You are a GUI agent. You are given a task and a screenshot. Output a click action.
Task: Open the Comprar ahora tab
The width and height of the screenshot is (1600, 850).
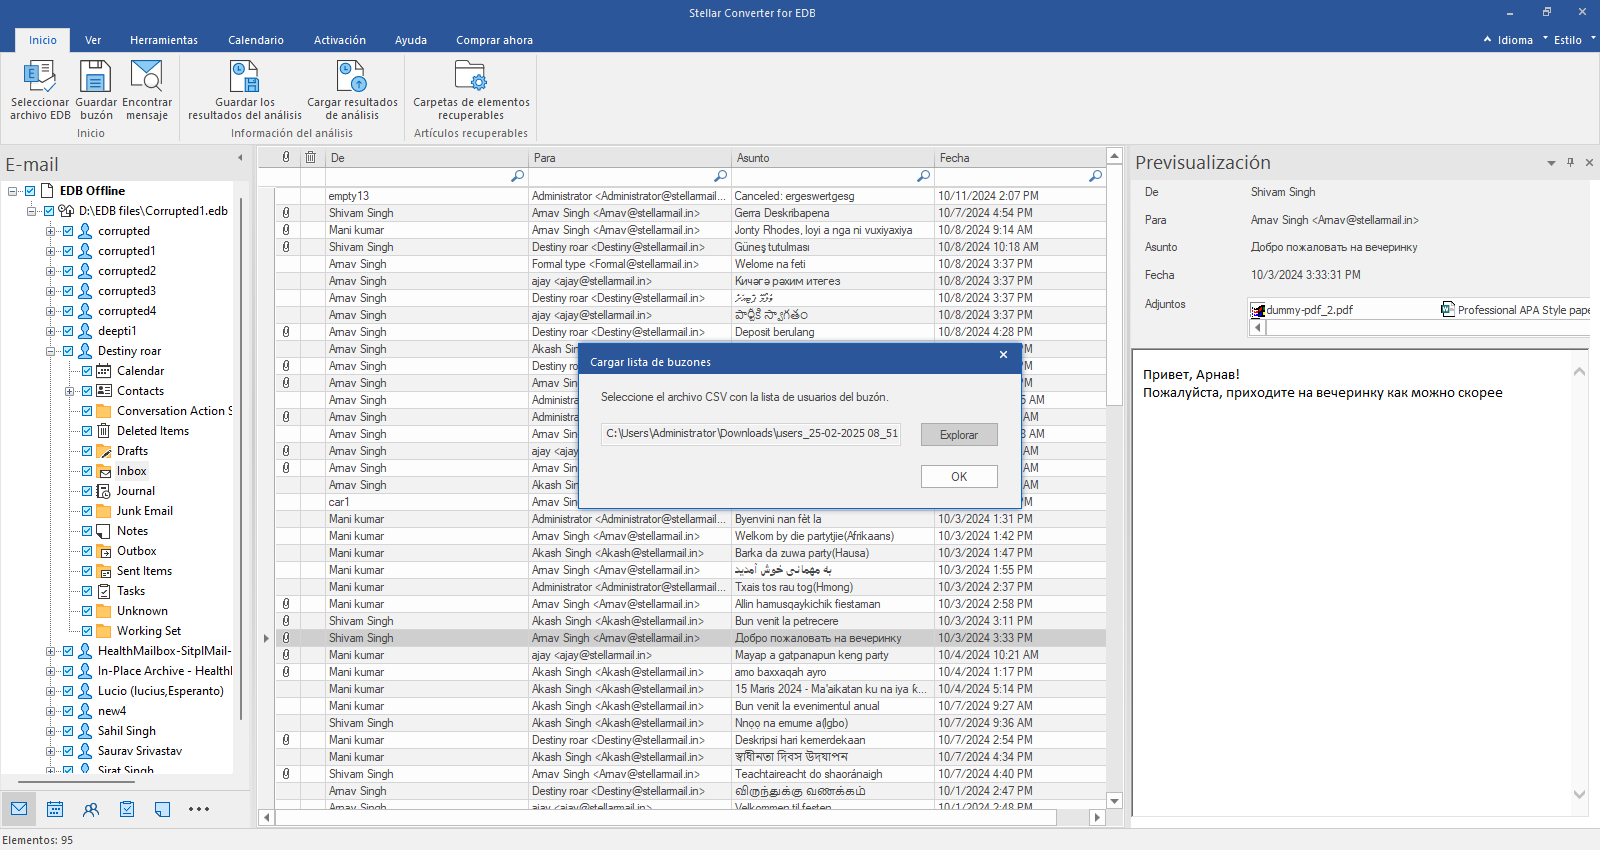494,40
